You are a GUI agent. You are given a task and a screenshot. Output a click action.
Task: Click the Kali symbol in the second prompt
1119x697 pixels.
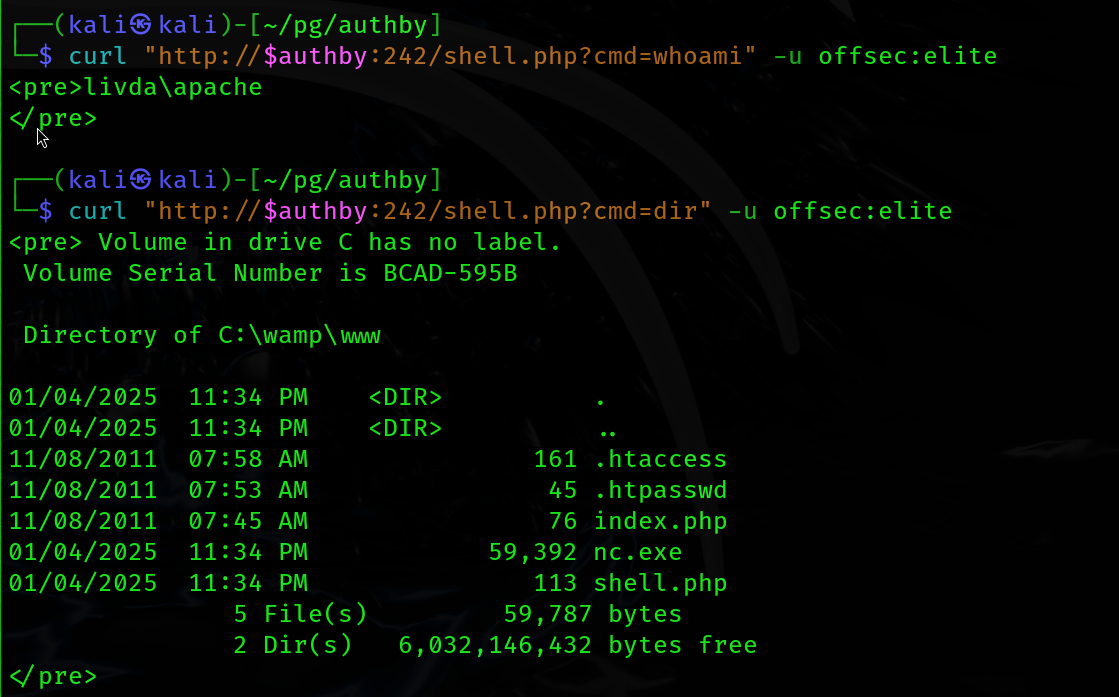(142, 180)
